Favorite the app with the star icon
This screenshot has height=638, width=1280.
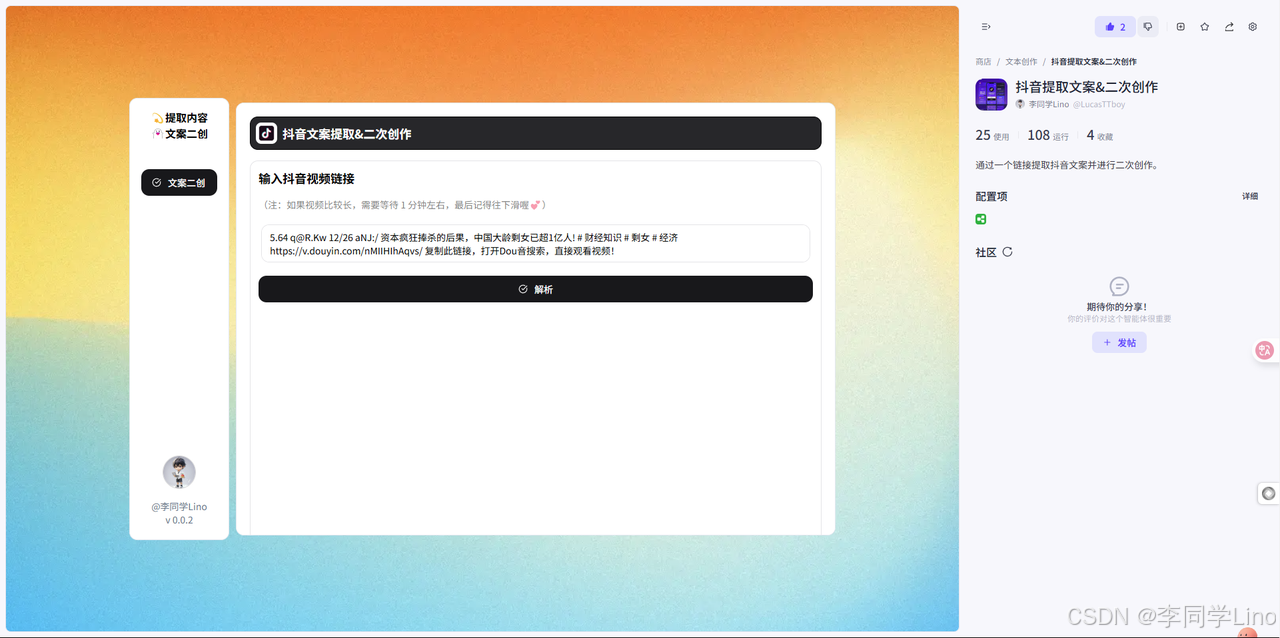1205,27
